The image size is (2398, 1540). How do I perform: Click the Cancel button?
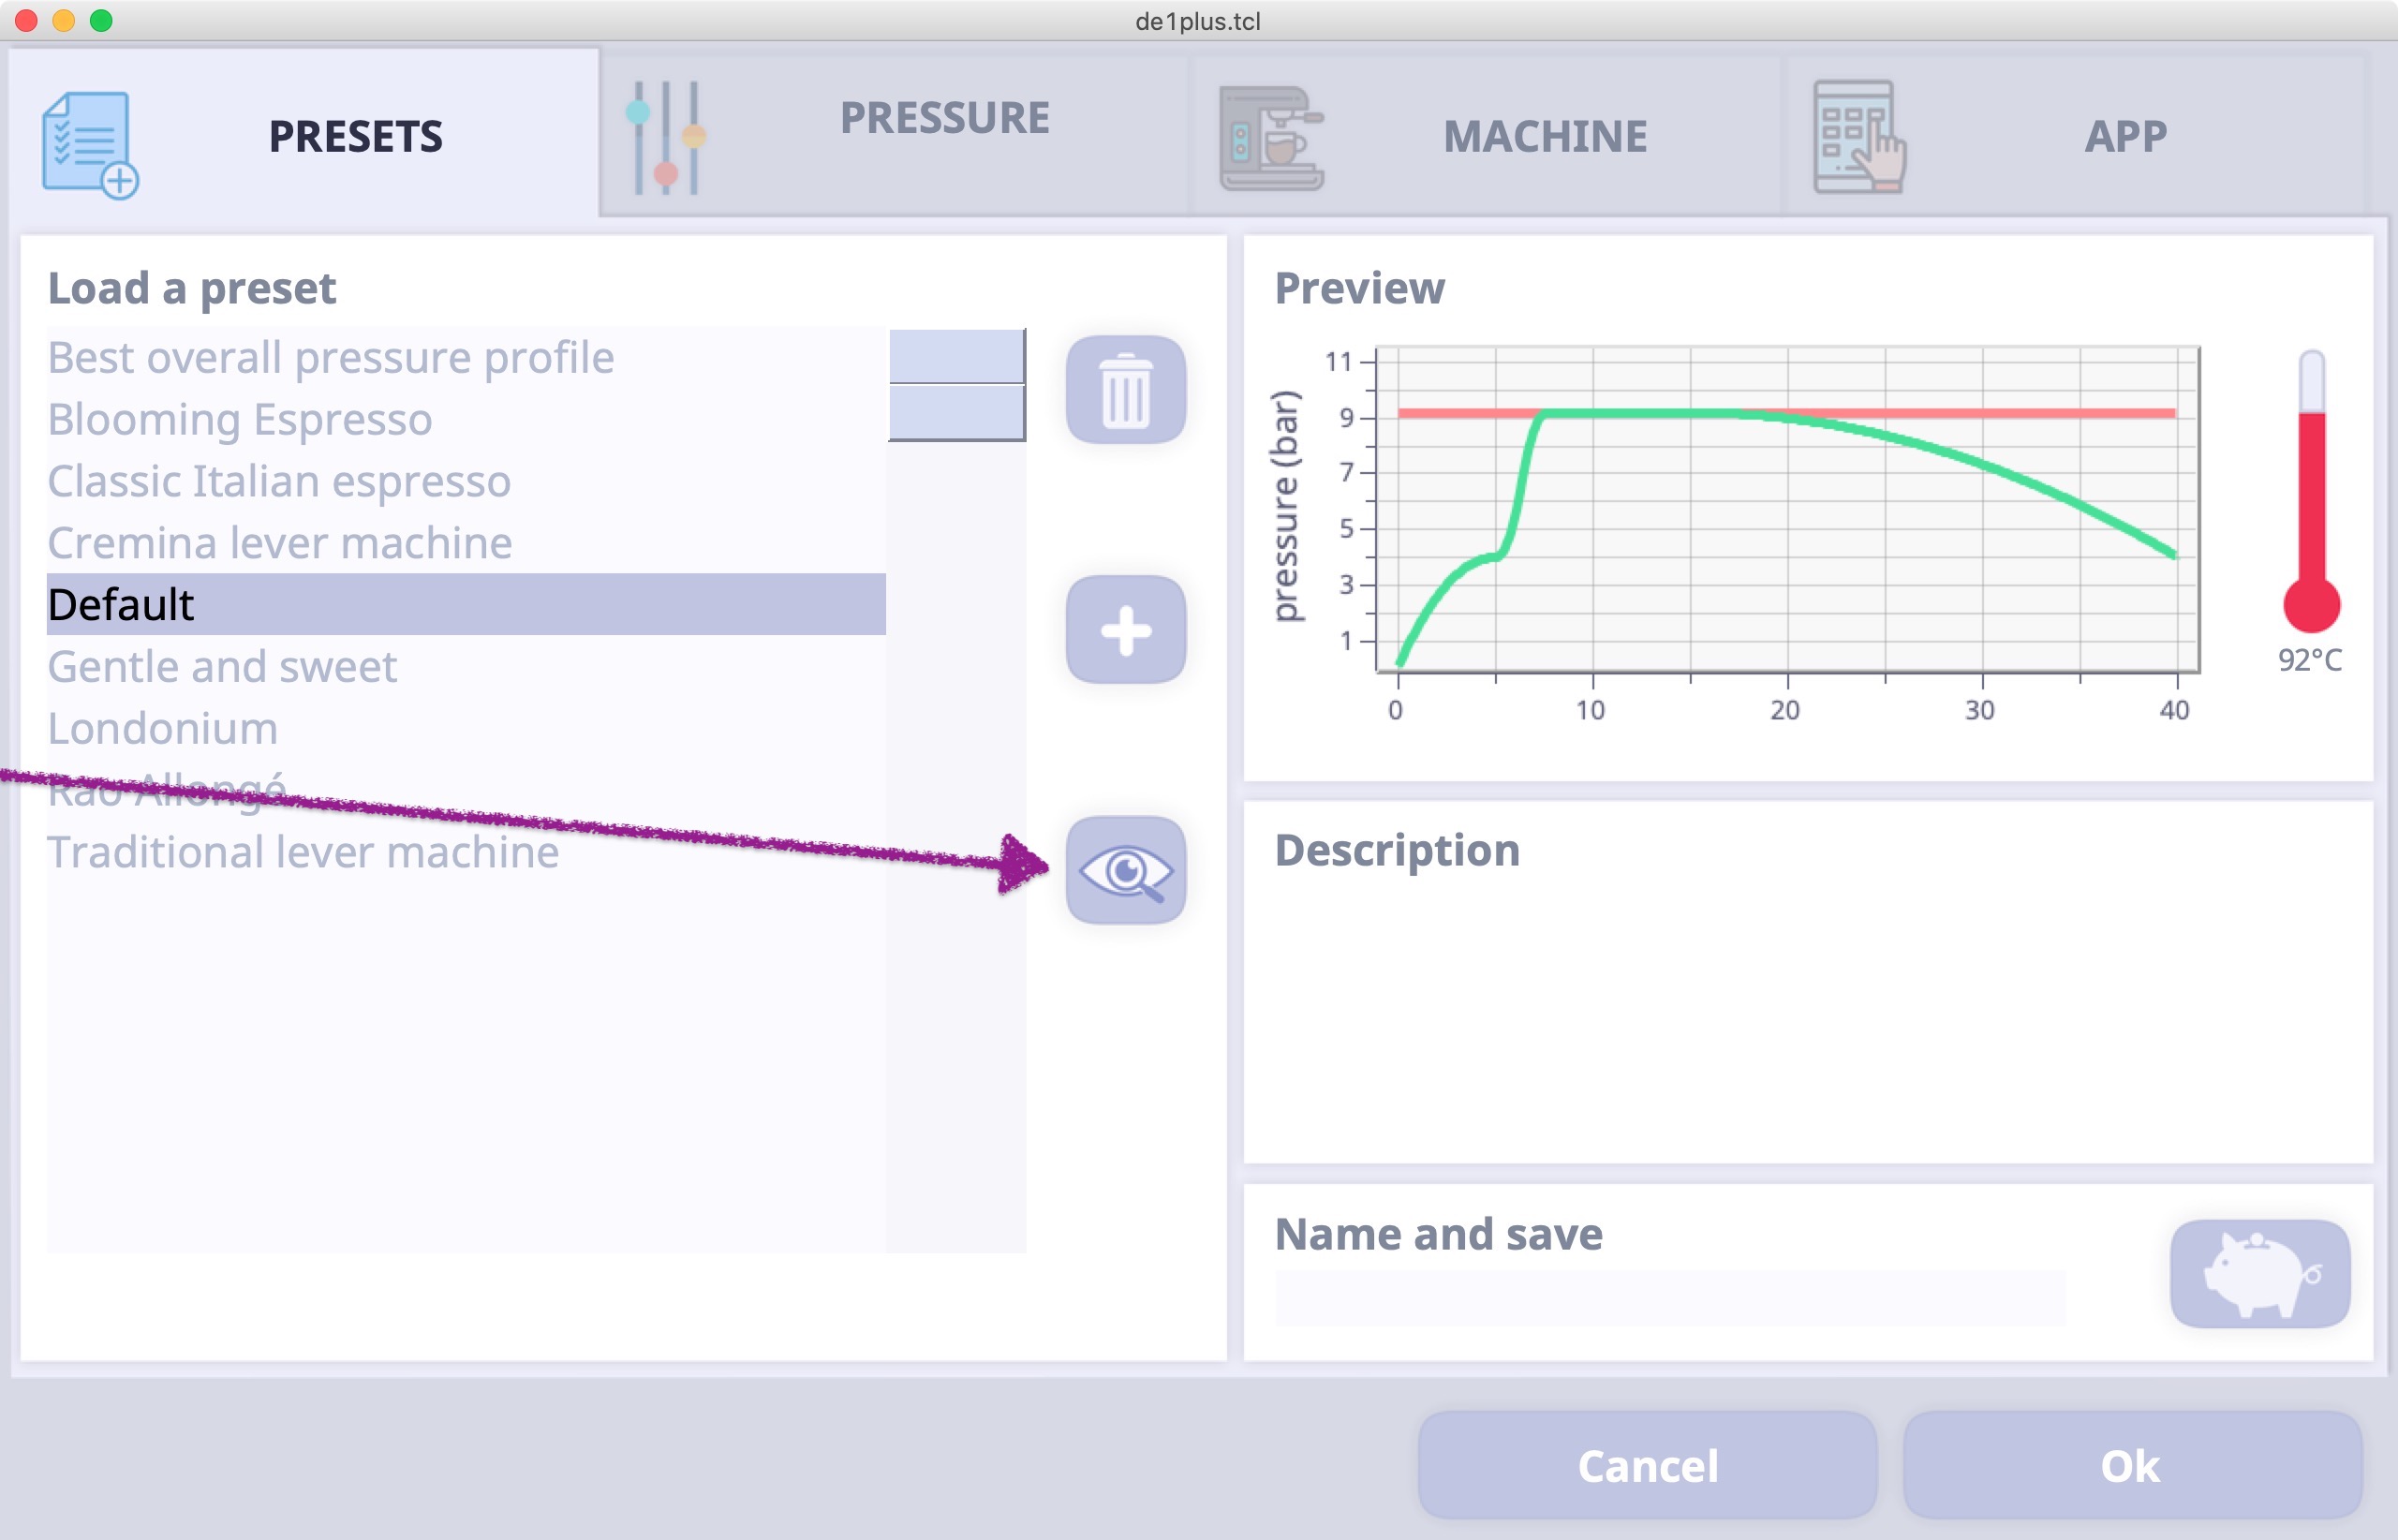[1647, 1465]
